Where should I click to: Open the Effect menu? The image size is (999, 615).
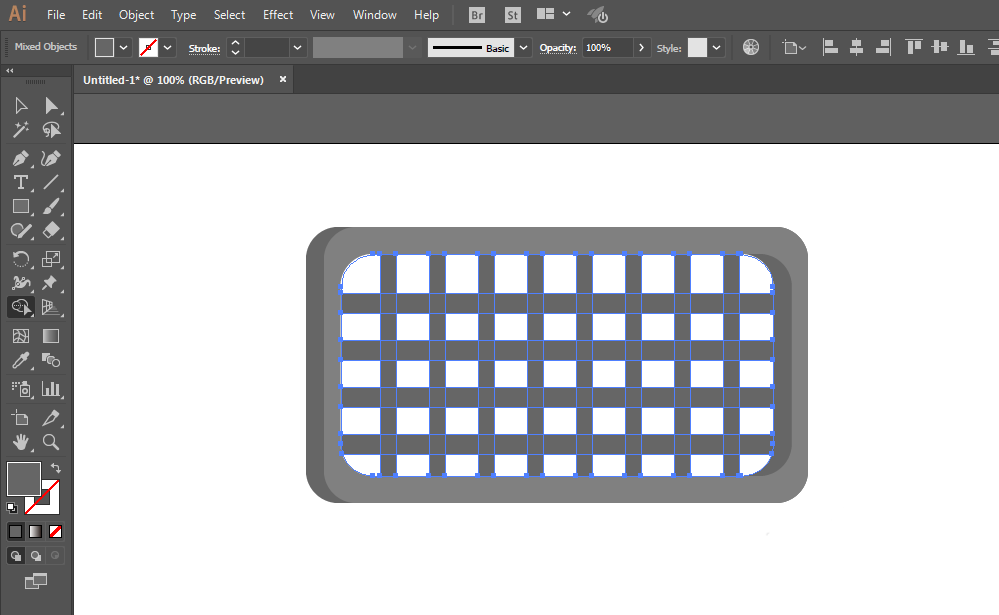click(x=278, y=15)
